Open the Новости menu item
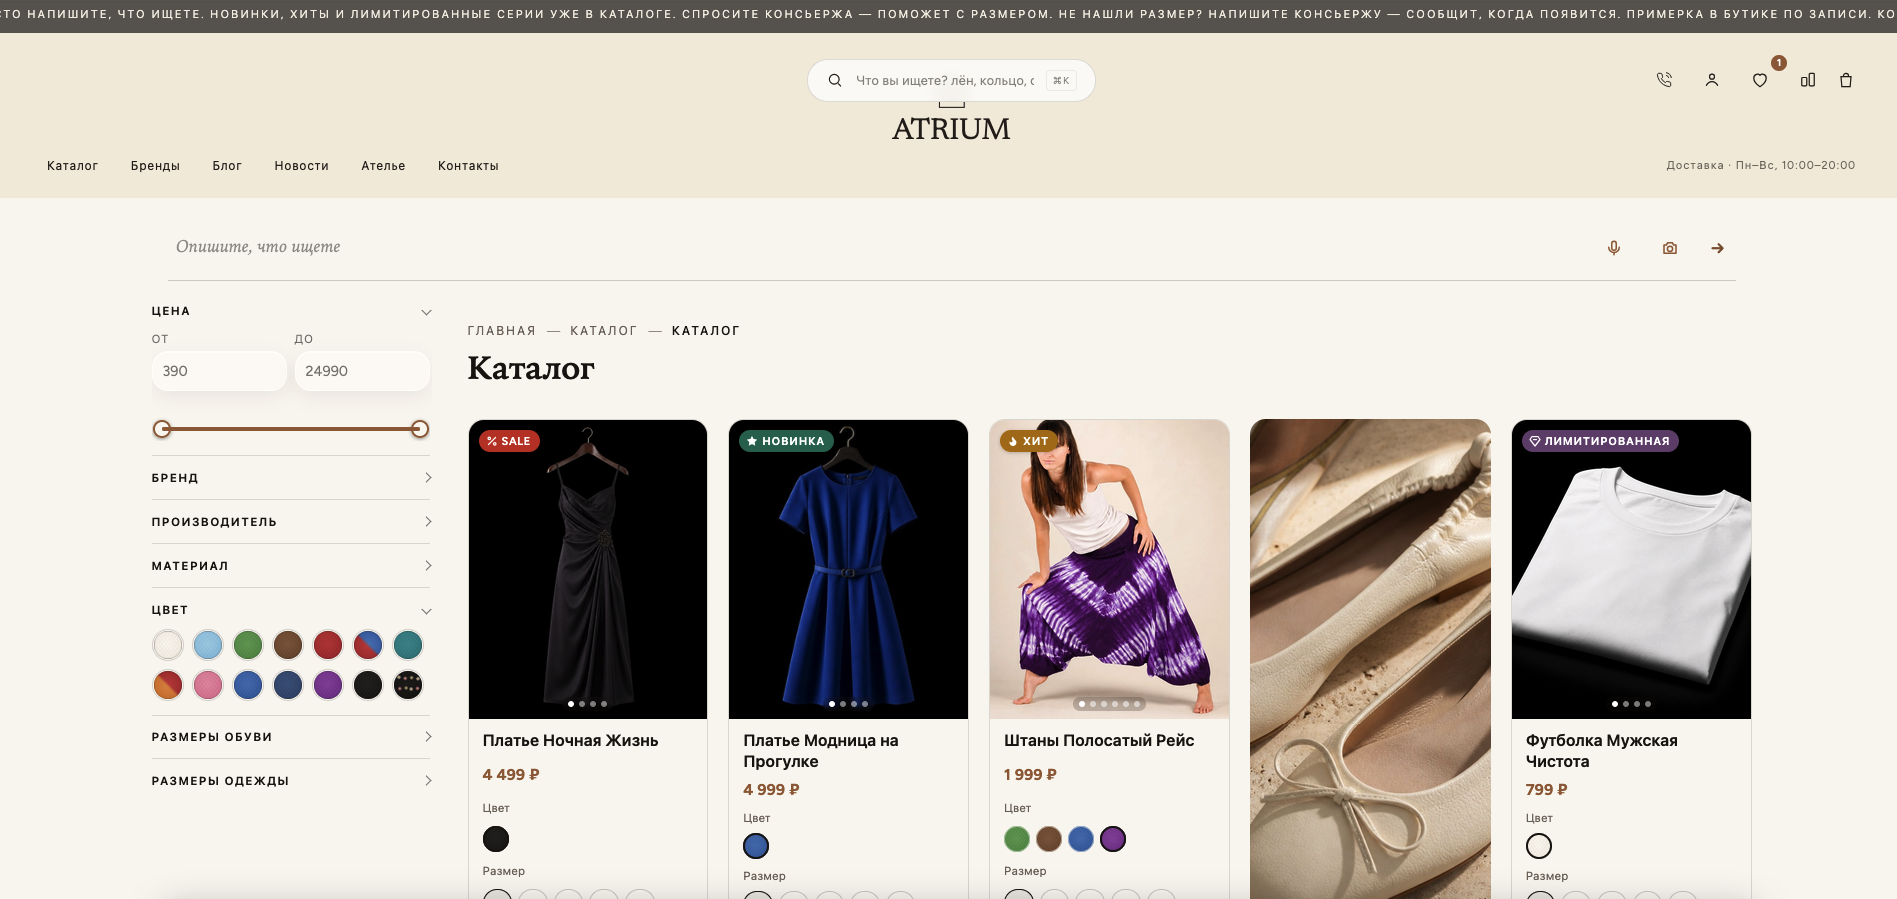The height and width of the screenshot is (899, 1897). point(302,166)
